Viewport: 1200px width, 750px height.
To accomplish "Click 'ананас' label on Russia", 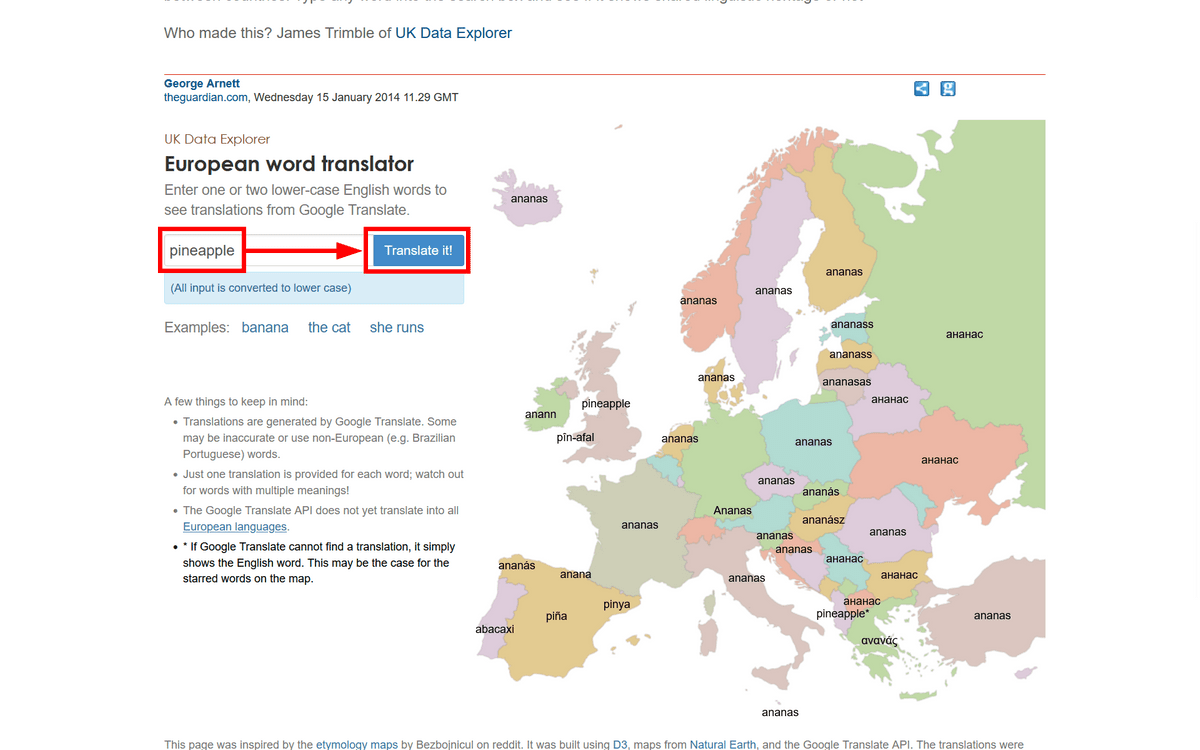I will click(965, 335).
